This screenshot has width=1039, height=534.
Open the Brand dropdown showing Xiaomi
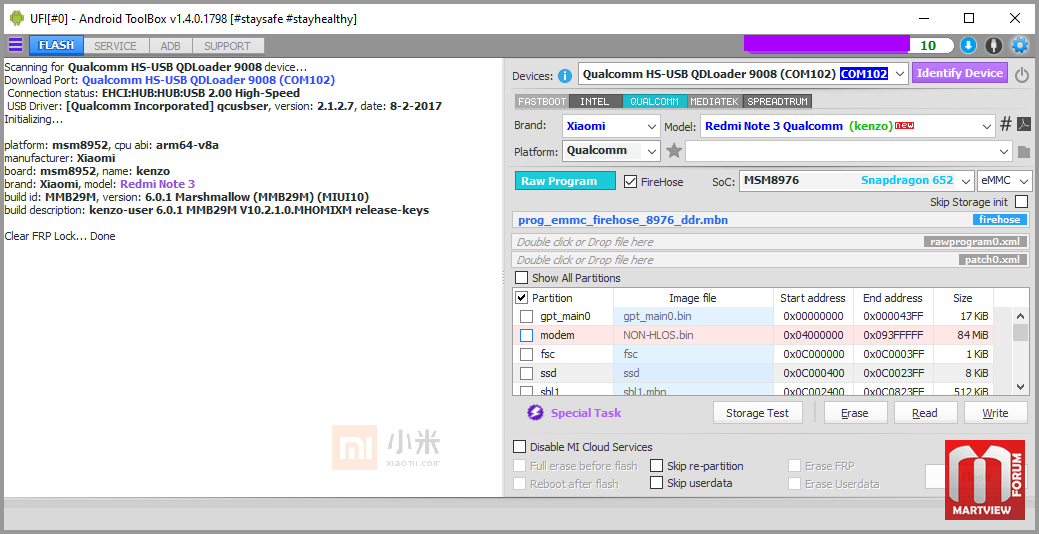(611, 126)
